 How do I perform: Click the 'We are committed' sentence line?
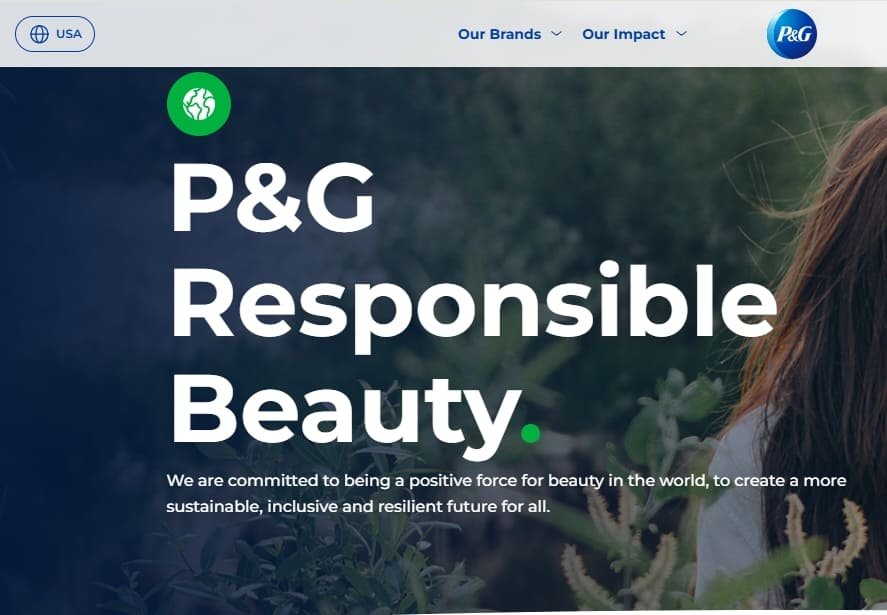(x=506, y=481)
